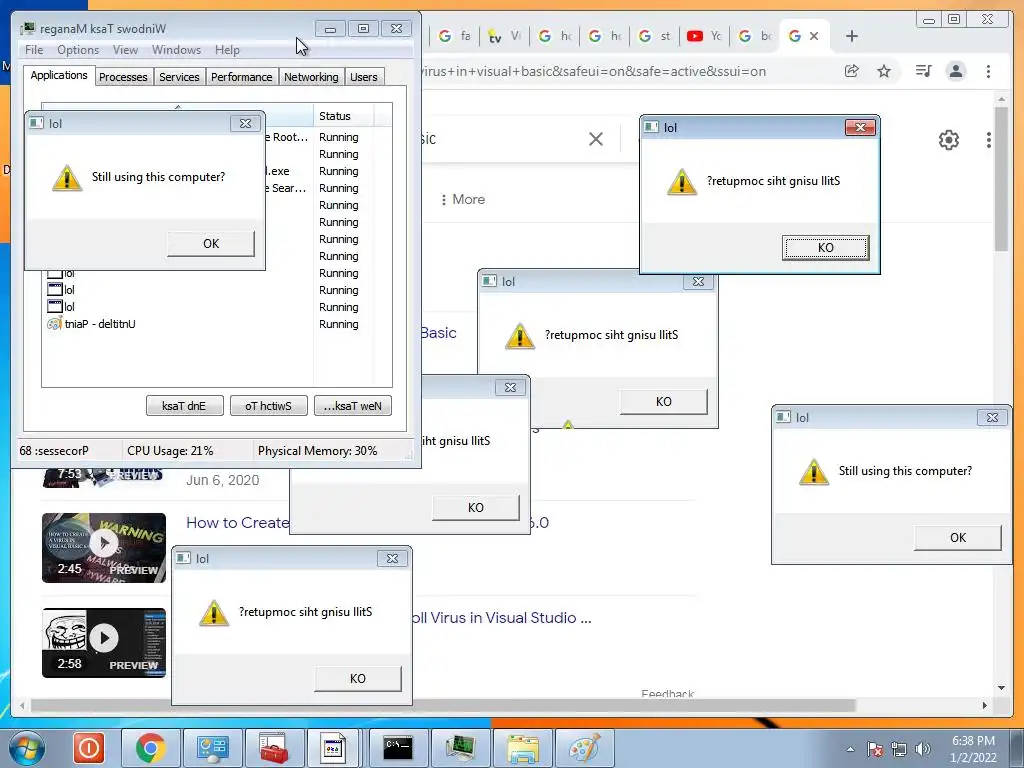The height and width of the screenshot is (768, 1024).
Task: Click KO in the lol dialog covering the 'Basic' link
Action: [x=664, y=402]
